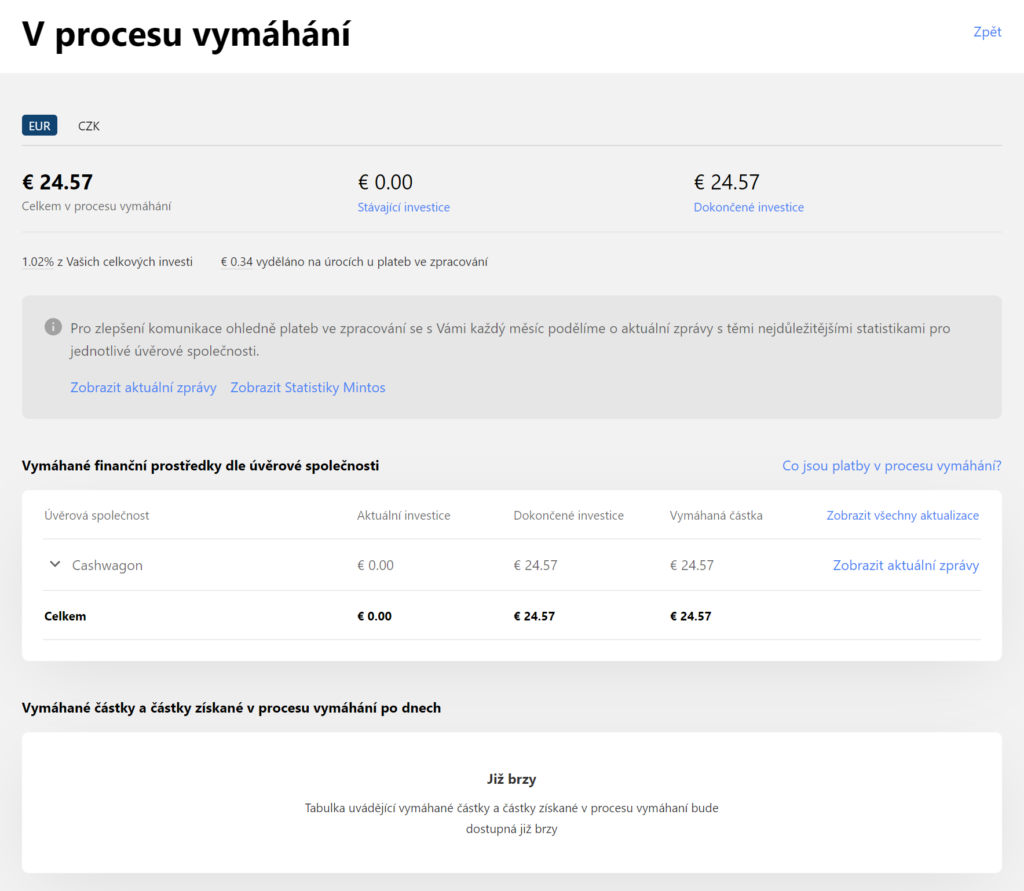Click the € 0.00 amount above Stávající investice
1024x891 pixels.
coord(385,182)
